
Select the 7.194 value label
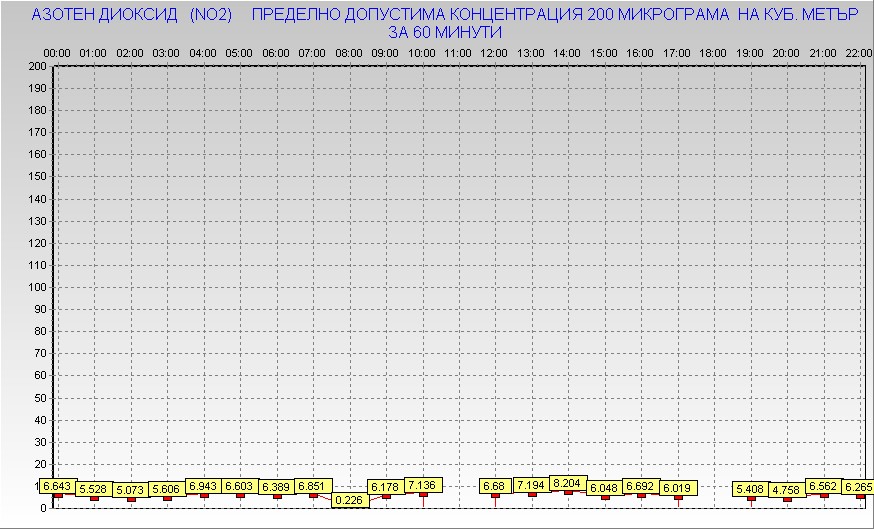531,485
